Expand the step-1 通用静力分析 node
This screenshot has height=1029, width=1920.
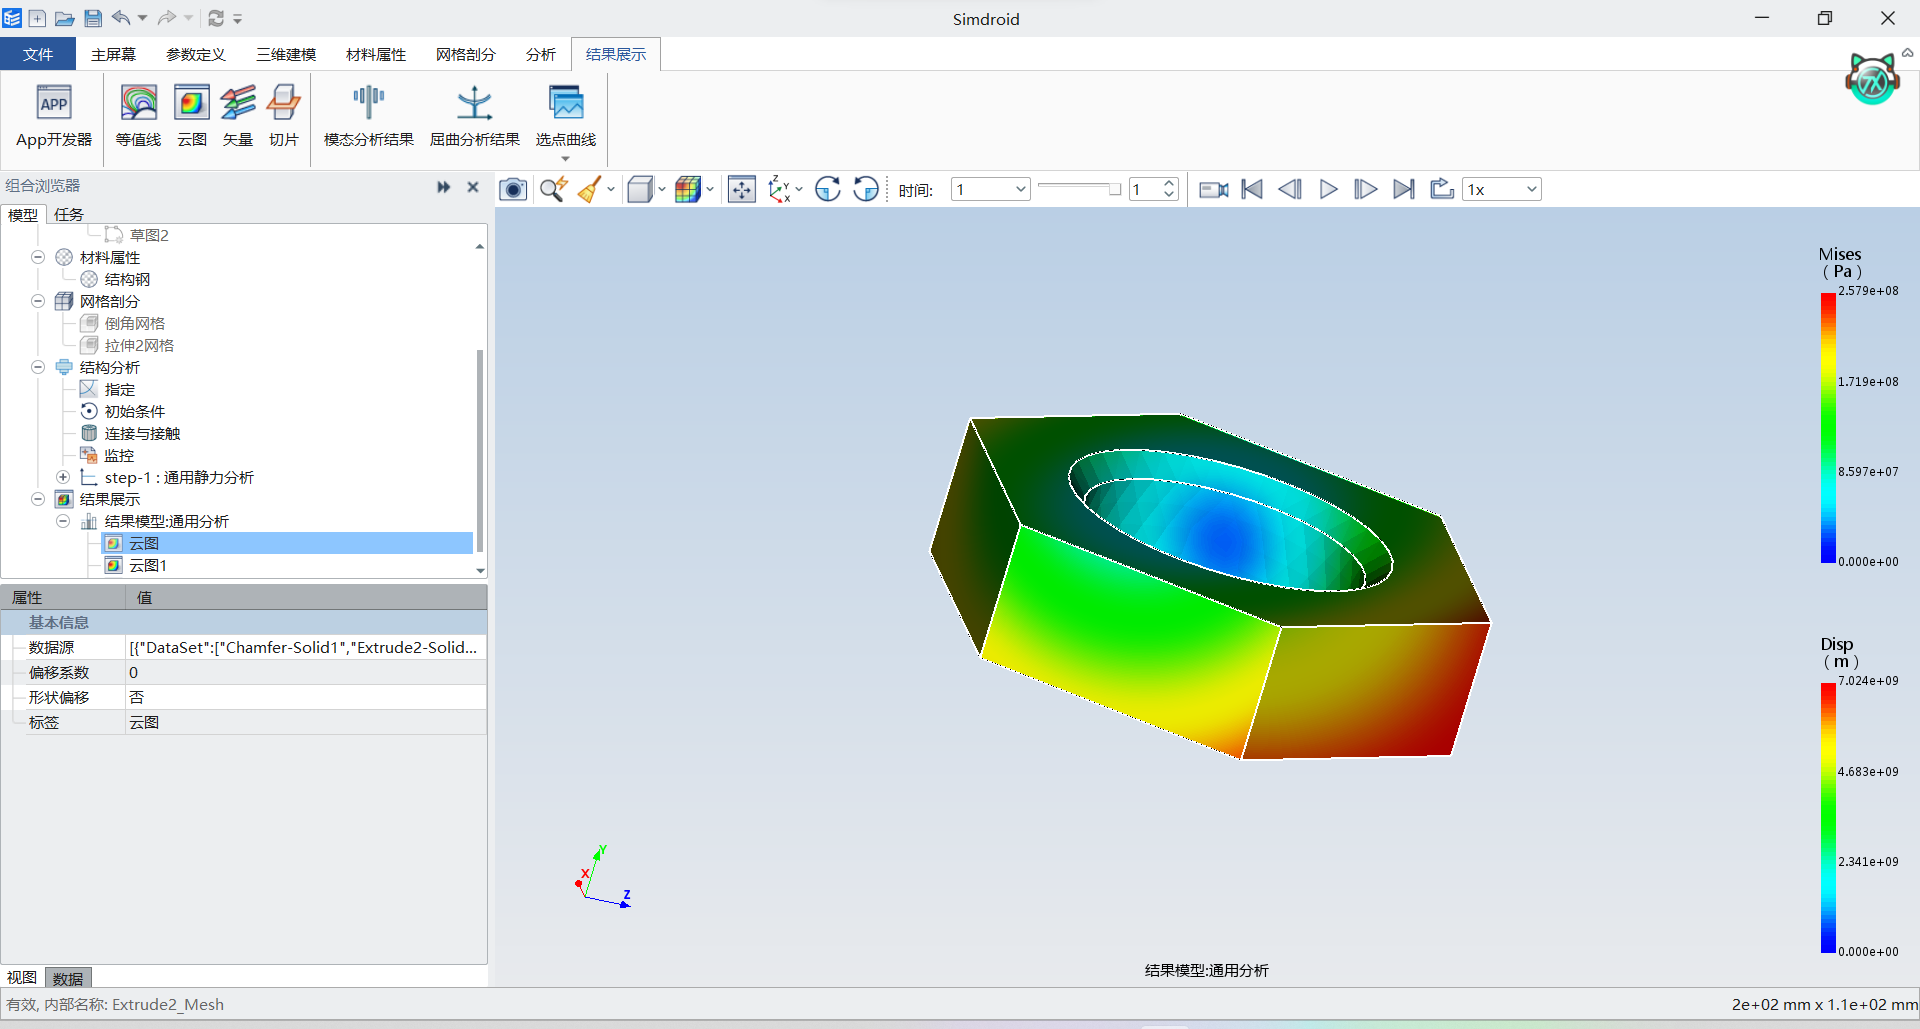pyautogui.click(x=63, y=477)
